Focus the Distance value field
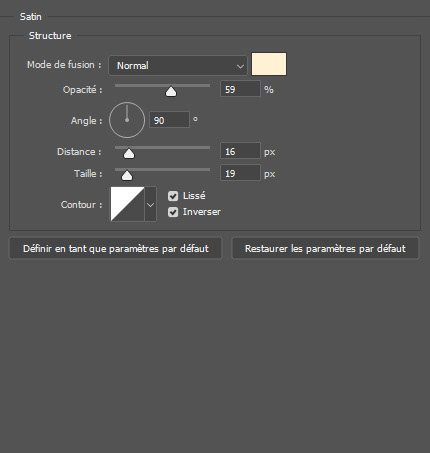Viewport: 430px width, 453px height. [x=240, y=151]
